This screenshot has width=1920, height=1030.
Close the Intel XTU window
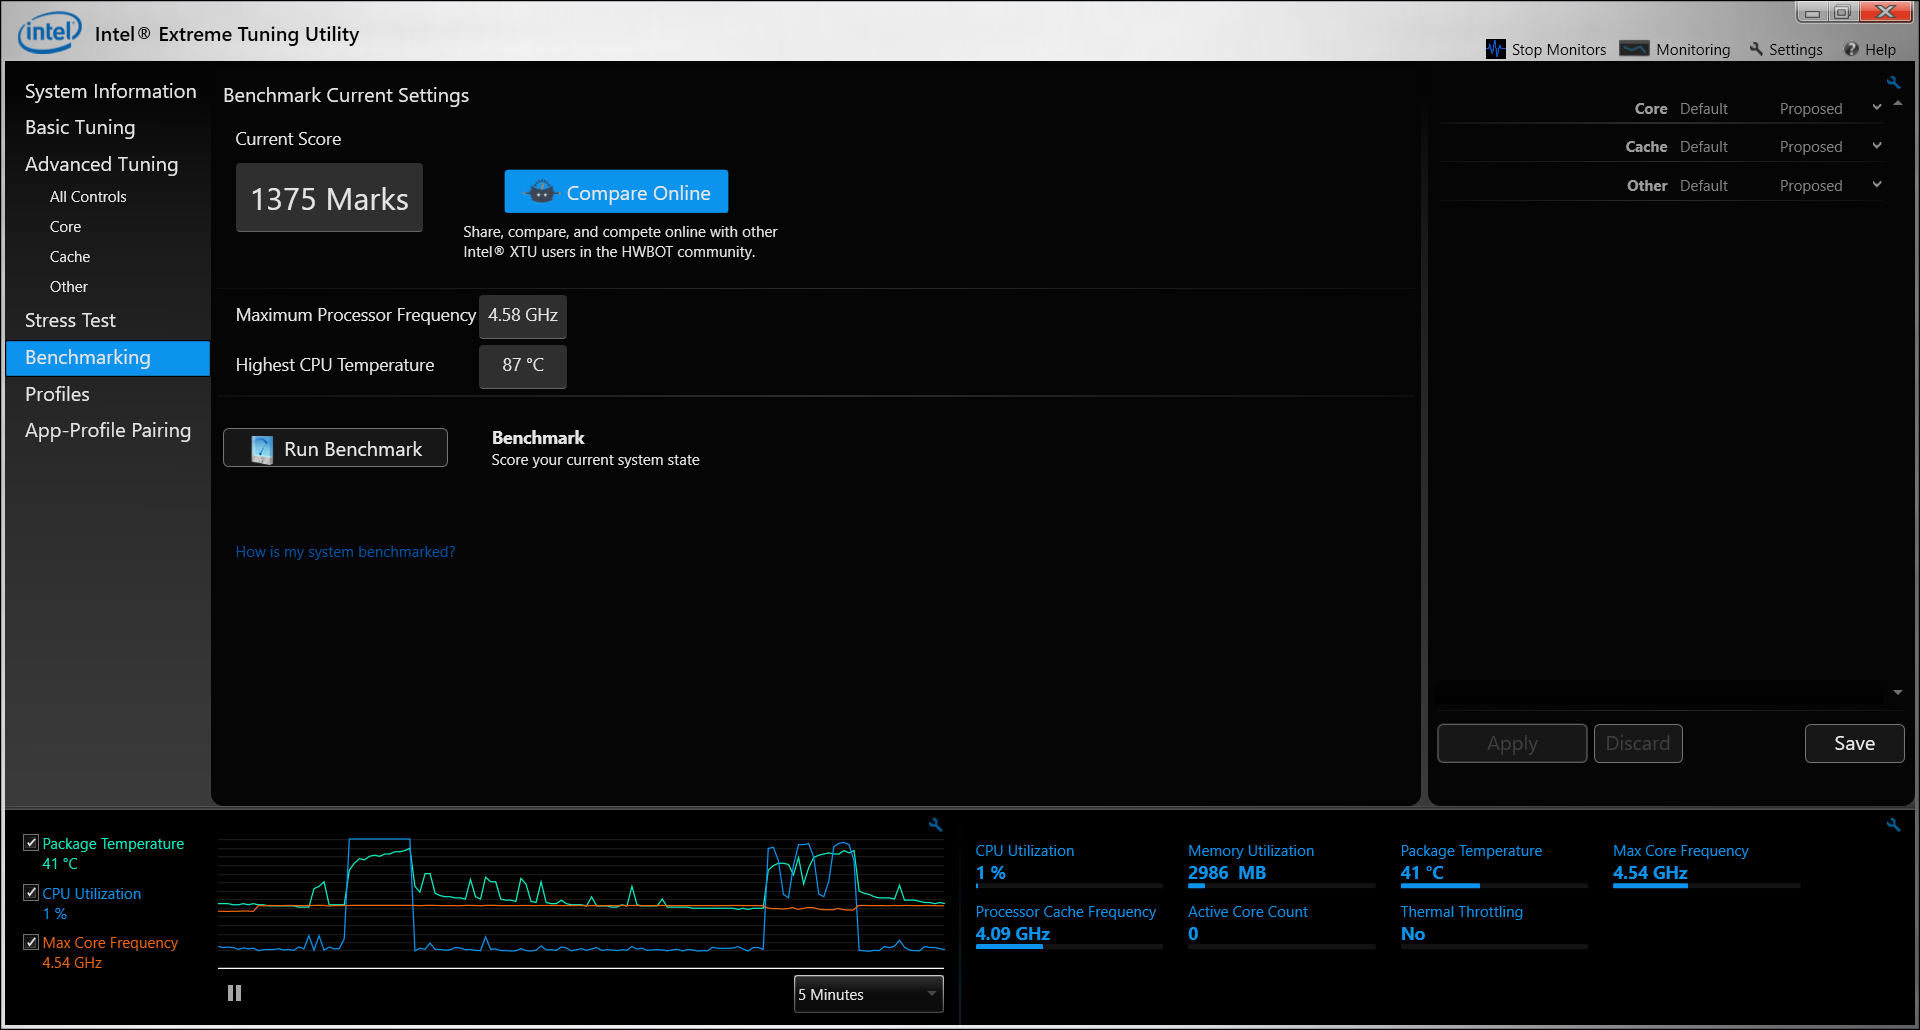1886,12
